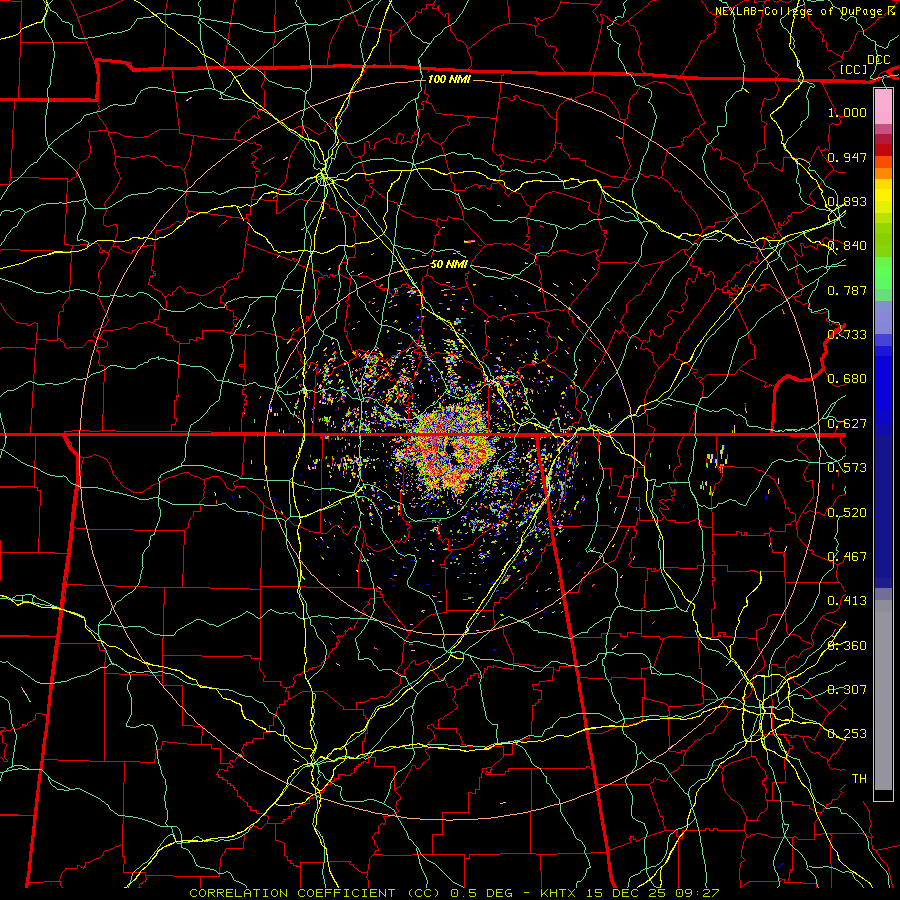Viewport: 900px width, 900px height.
Task: Click the 15 DEC 25 date in footer
Action: (x=624, y=893)
